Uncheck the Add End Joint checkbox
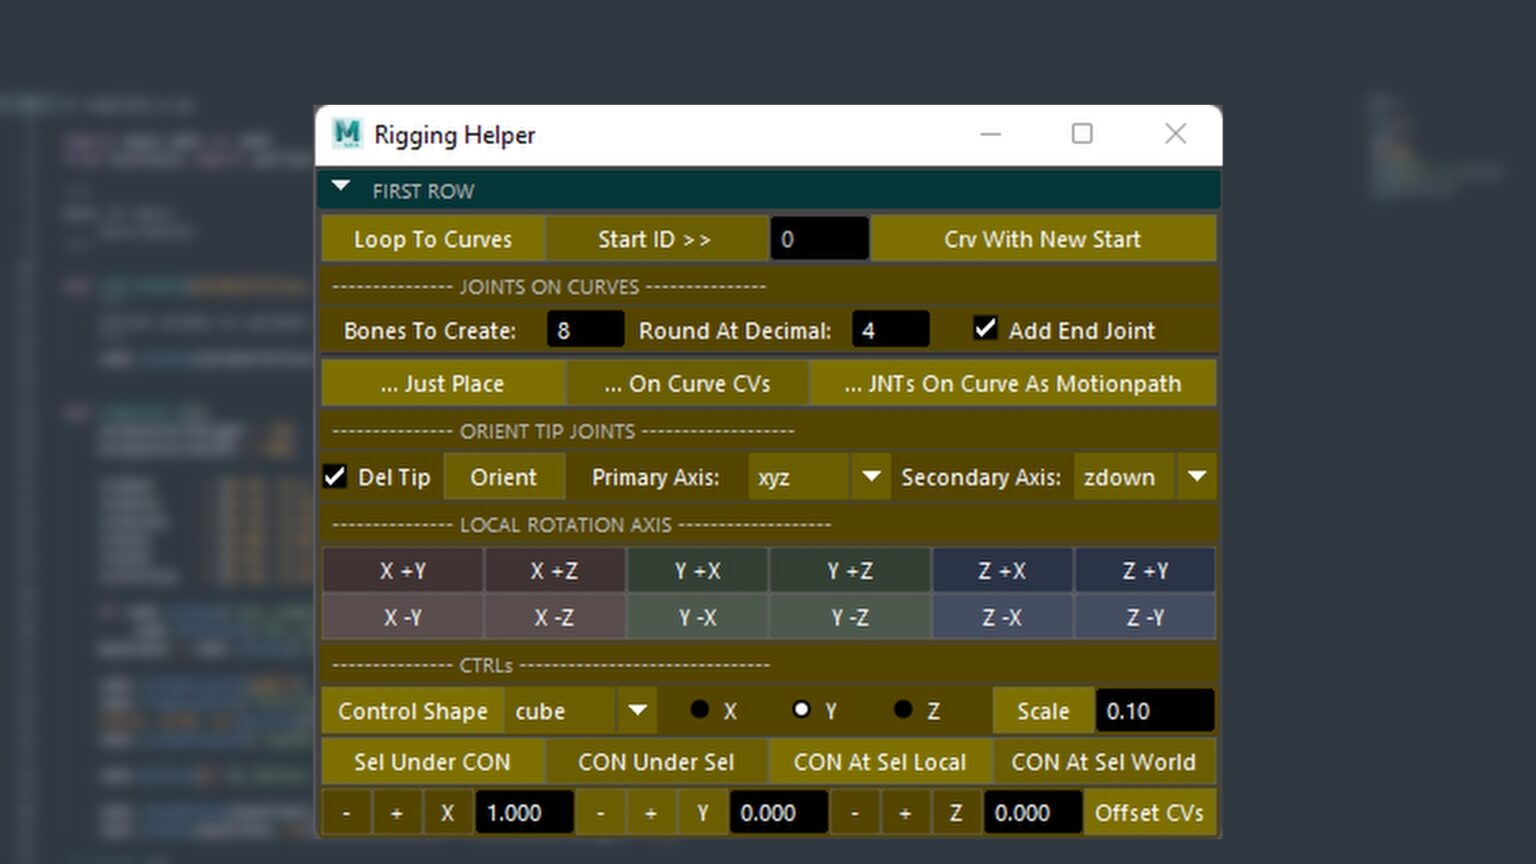The height and width of the screenshot is (864, 1536). (985, 329)
